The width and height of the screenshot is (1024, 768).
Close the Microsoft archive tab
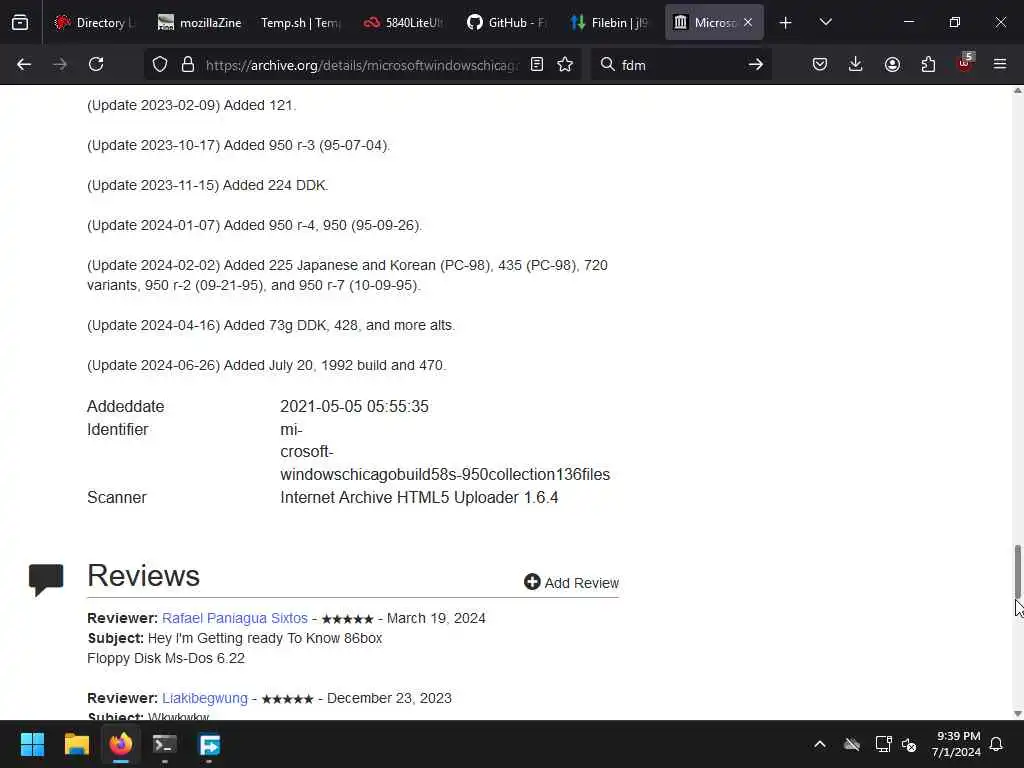[748, 22]
